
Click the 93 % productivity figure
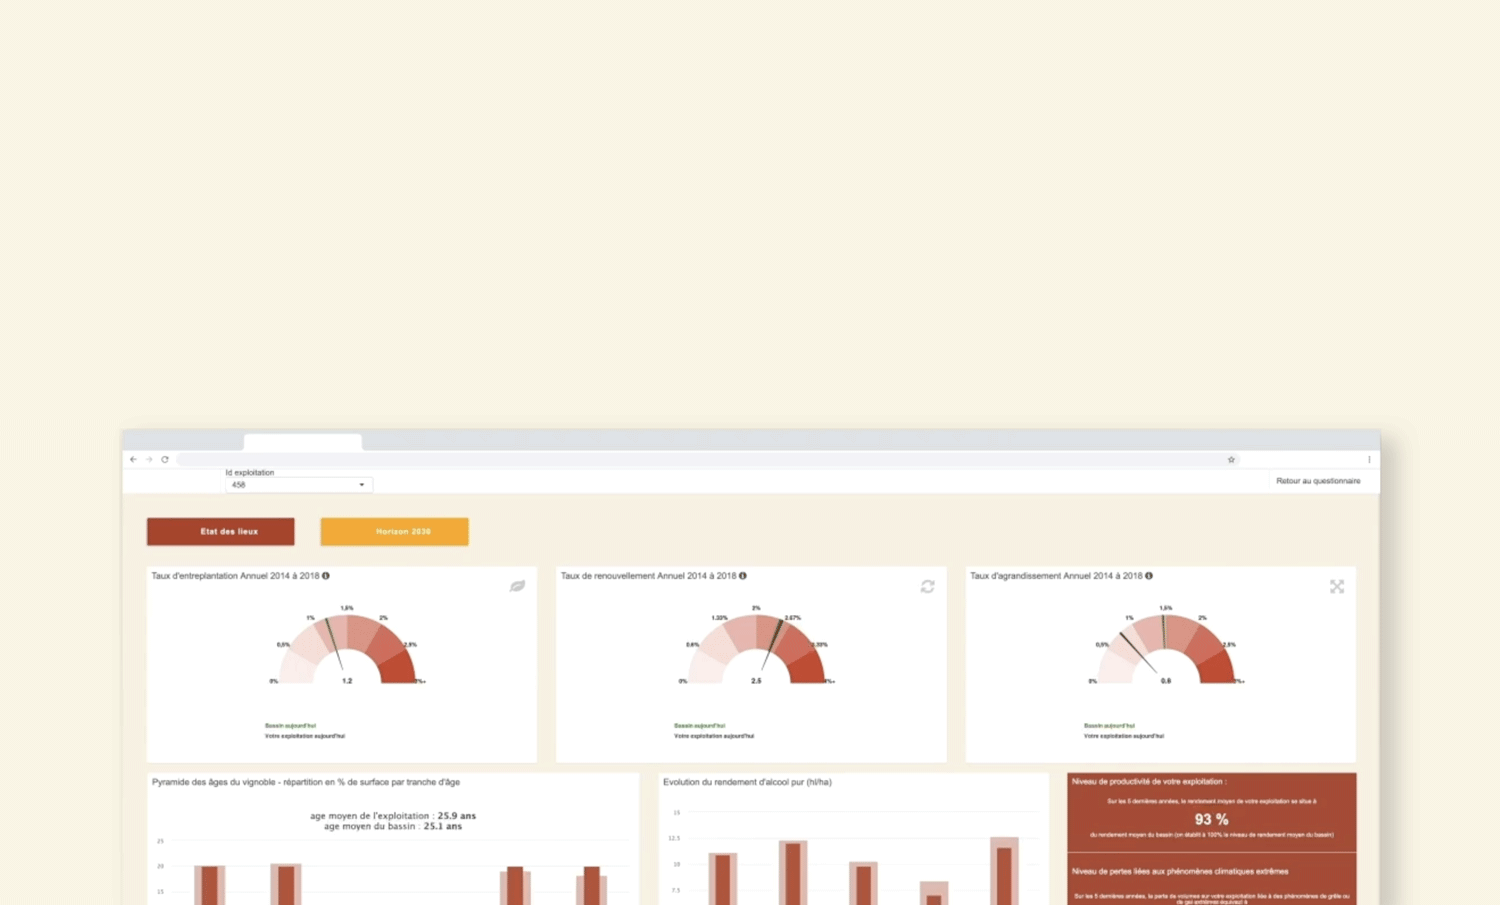pyautogui.click(x=1211, y=819)
